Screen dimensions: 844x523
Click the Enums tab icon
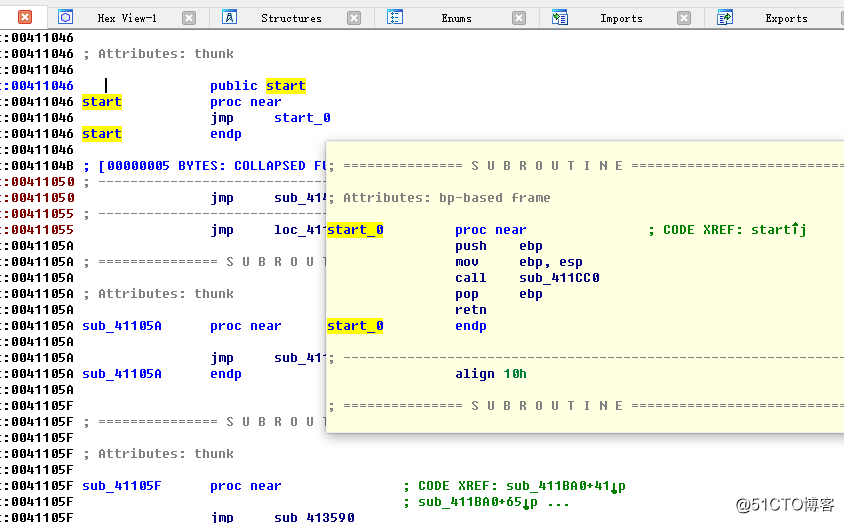(395, 18)
